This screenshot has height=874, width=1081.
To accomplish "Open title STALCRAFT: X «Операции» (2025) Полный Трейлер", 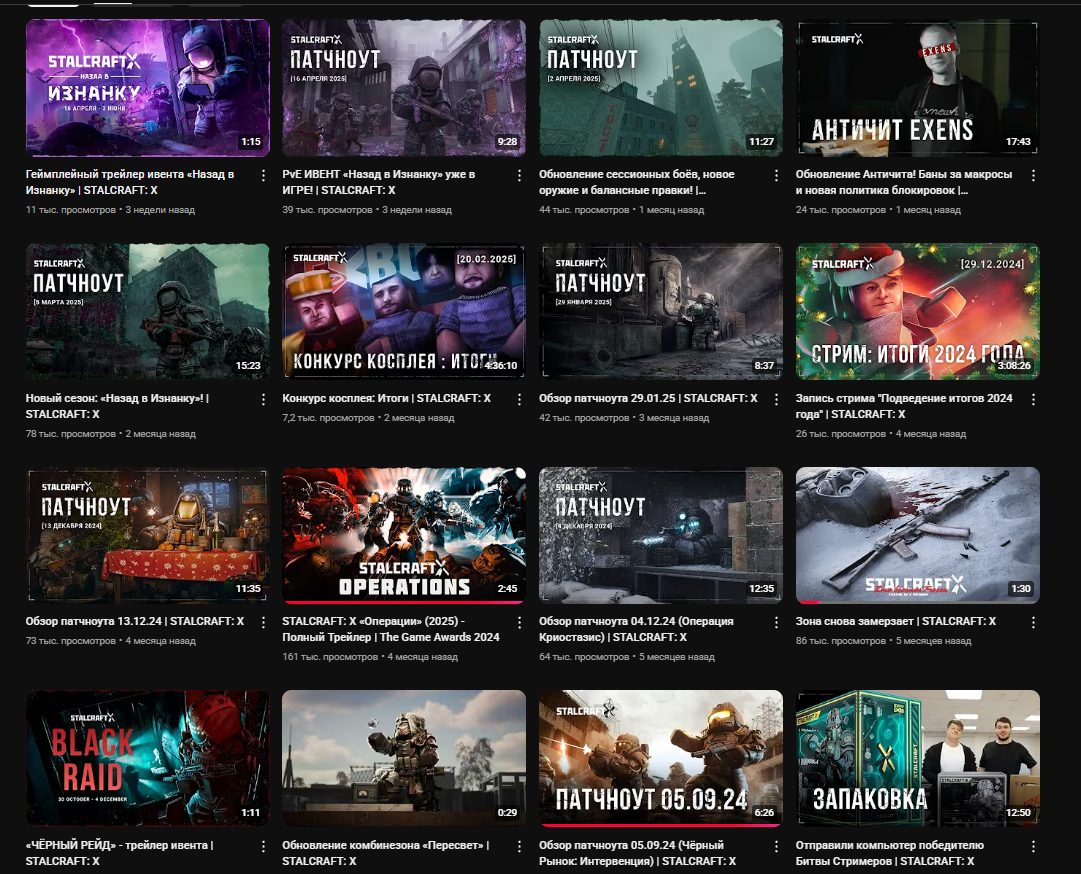I will pyautogui.click(x=391, y=629).
